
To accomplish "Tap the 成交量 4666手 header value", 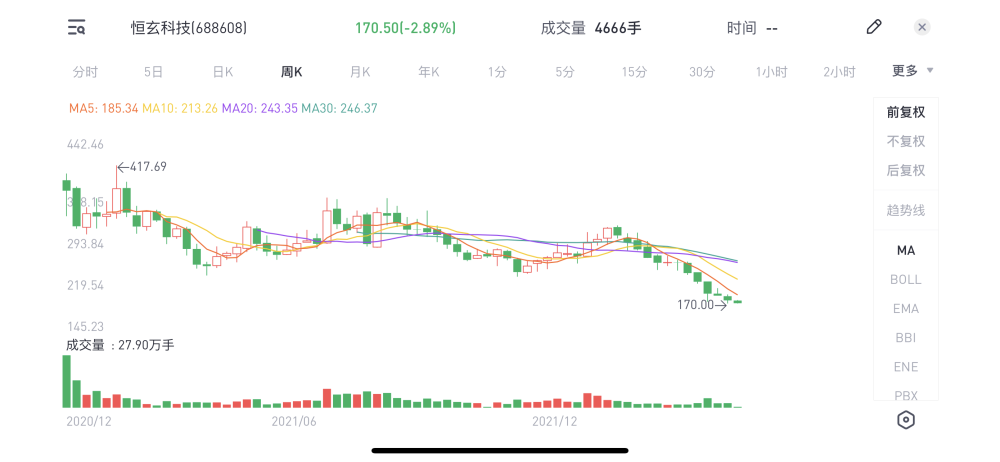I will (591, 27).
